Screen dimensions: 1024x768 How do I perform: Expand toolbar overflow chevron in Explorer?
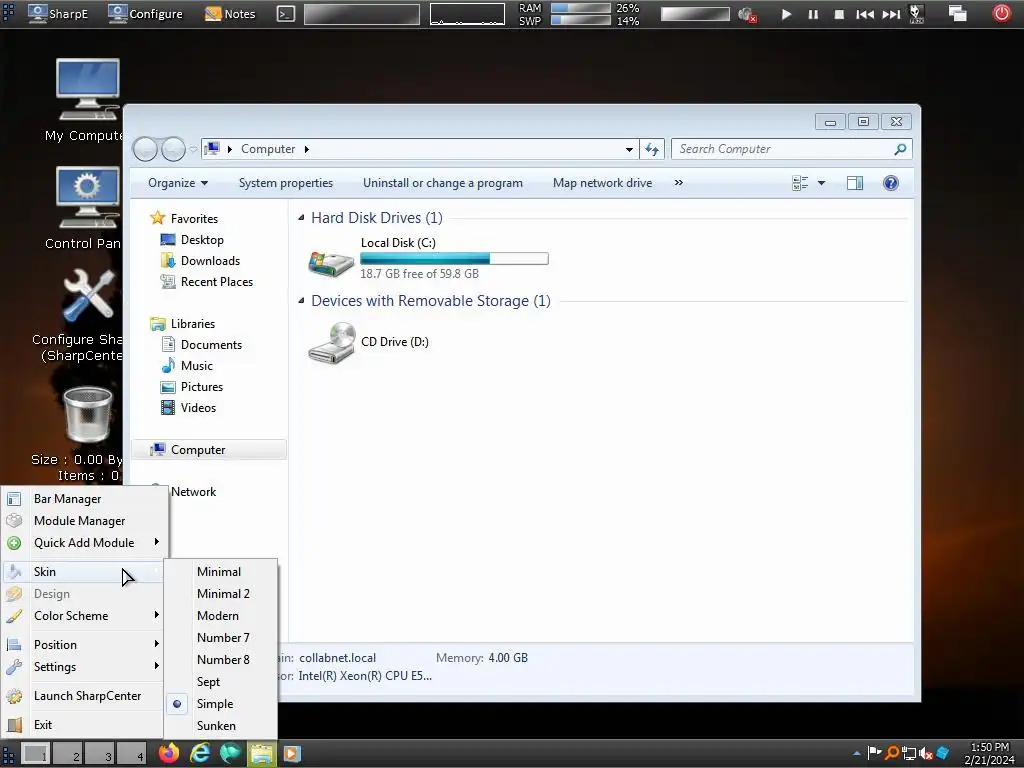point(679,183)
